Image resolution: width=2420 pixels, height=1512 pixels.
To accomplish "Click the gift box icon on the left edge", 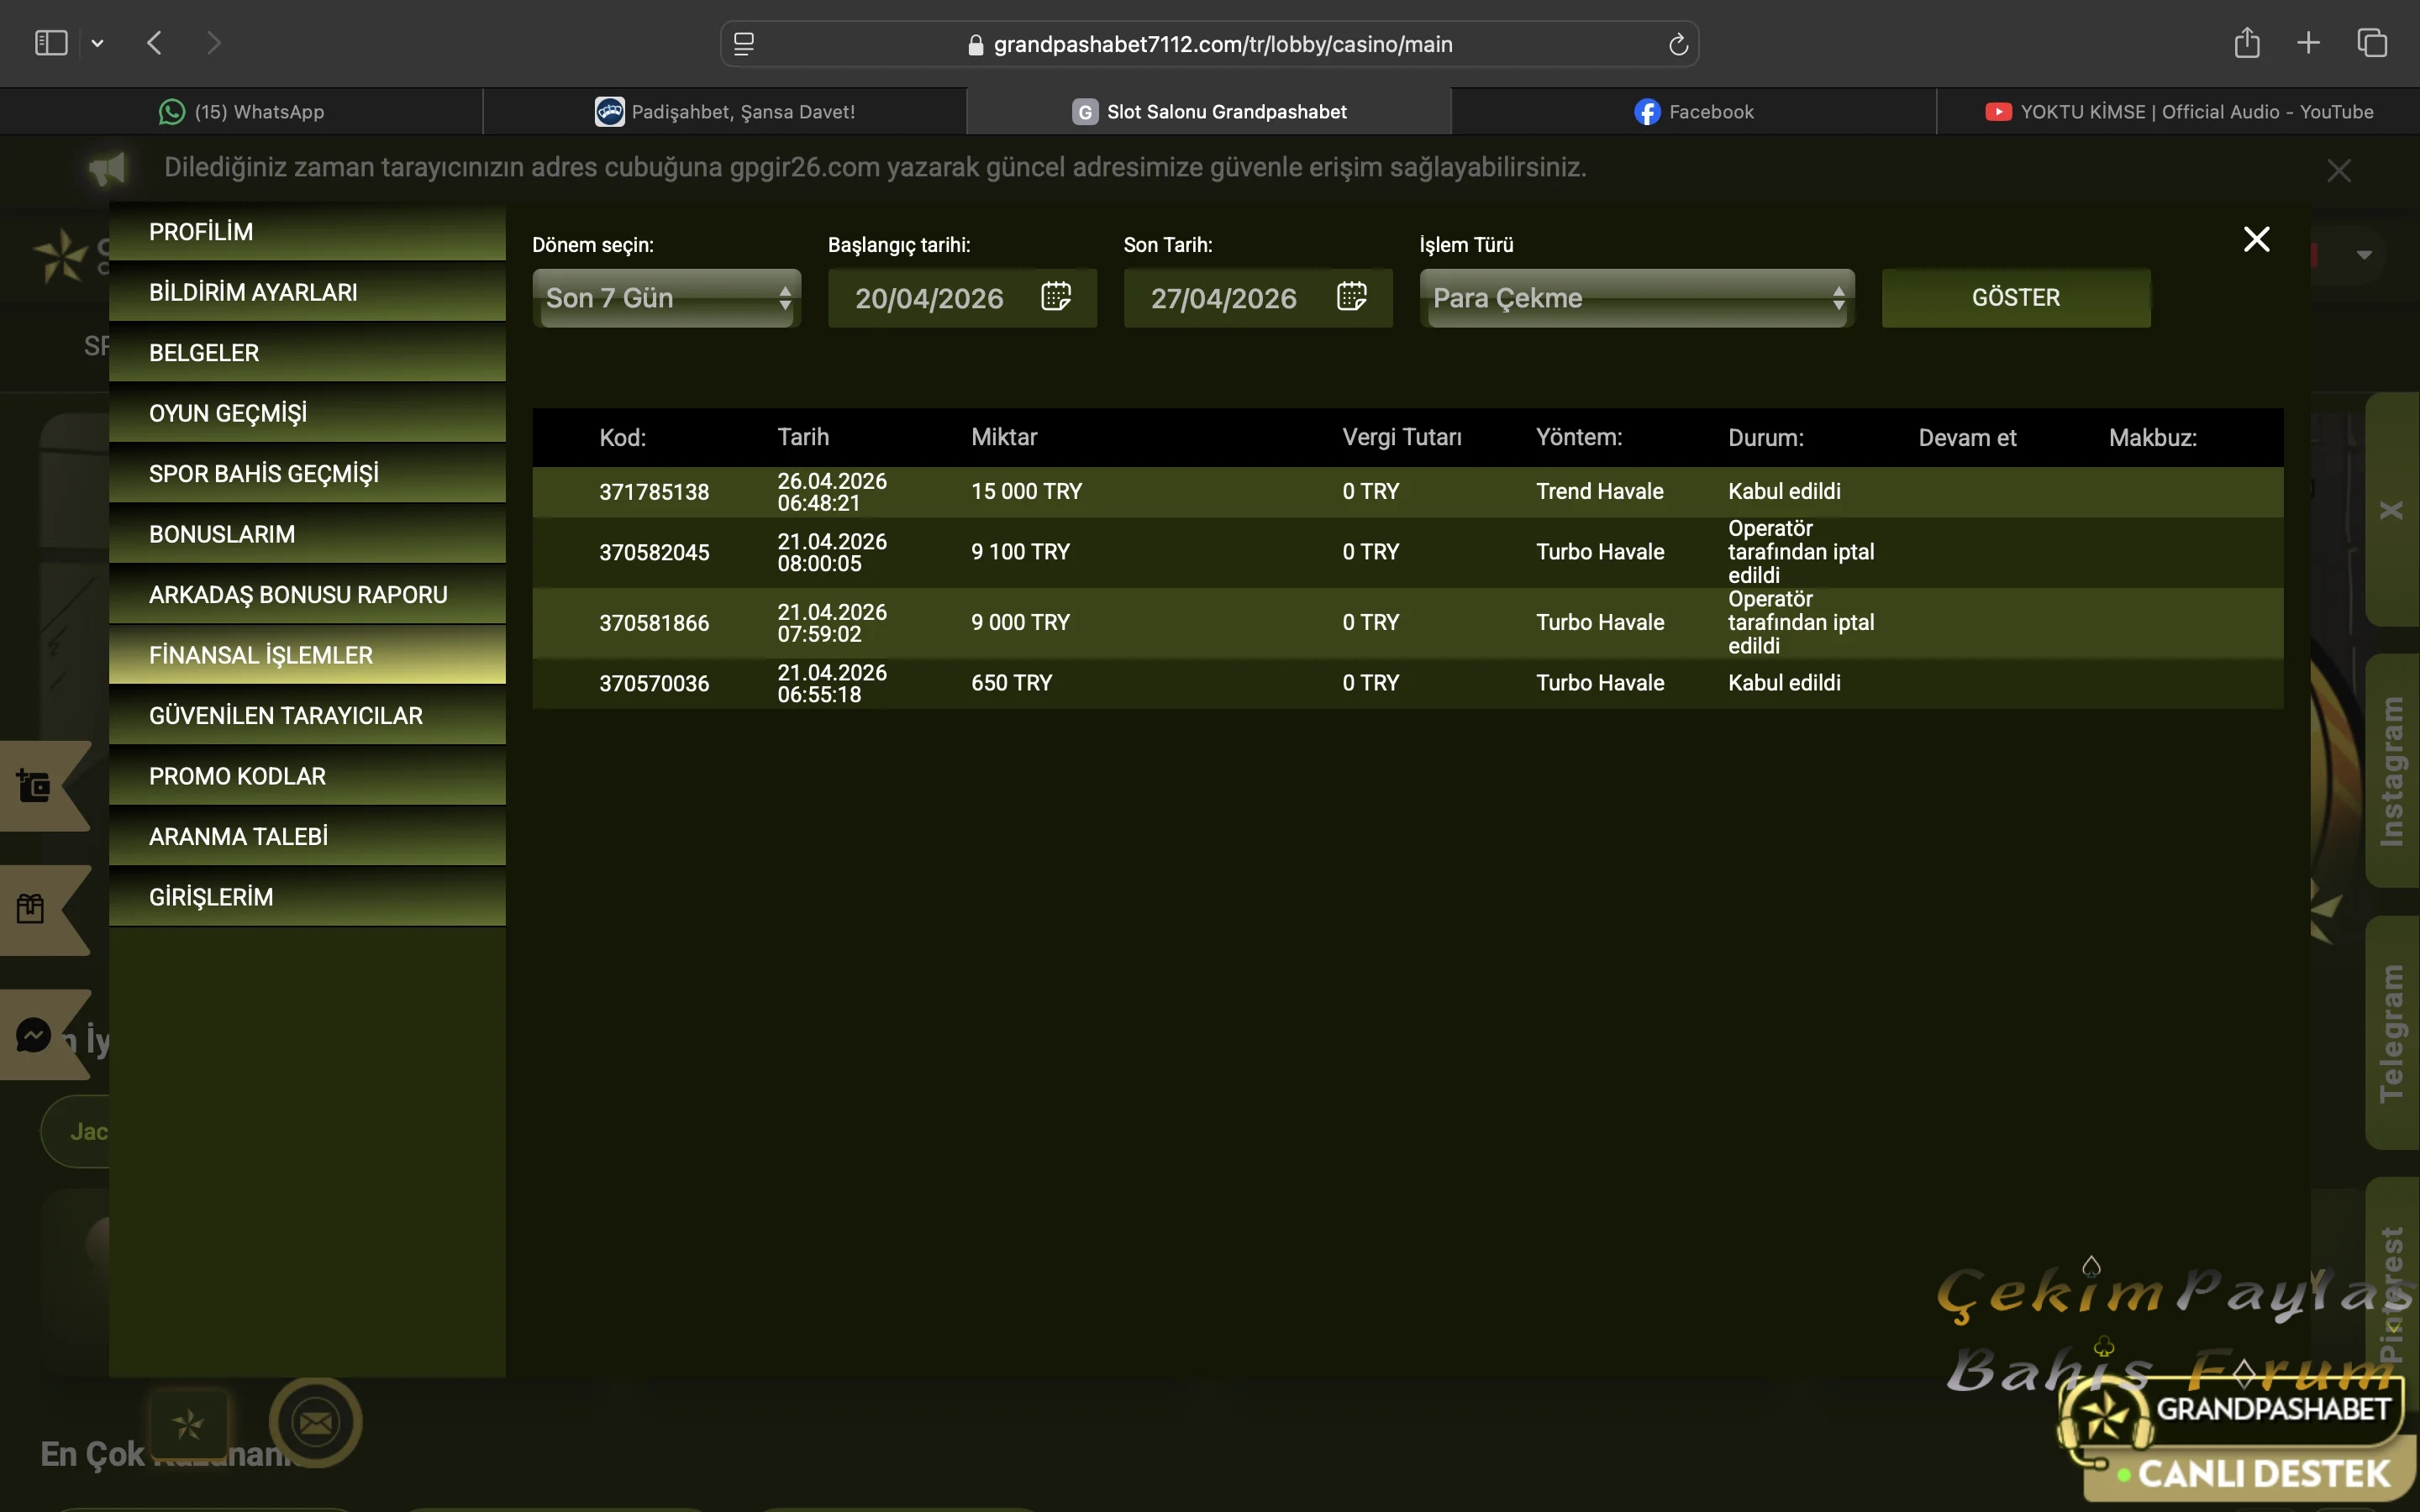I will click(x=31, y=908).
